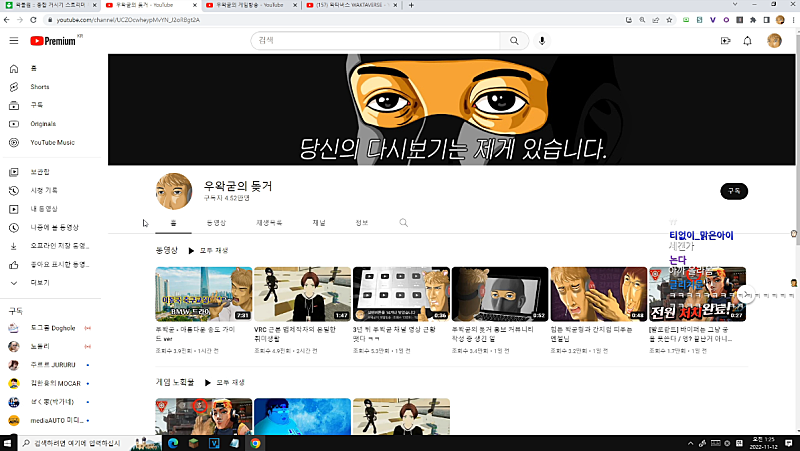
Task: Go to Shorts in the sidebar
Action: click(39, 87)
